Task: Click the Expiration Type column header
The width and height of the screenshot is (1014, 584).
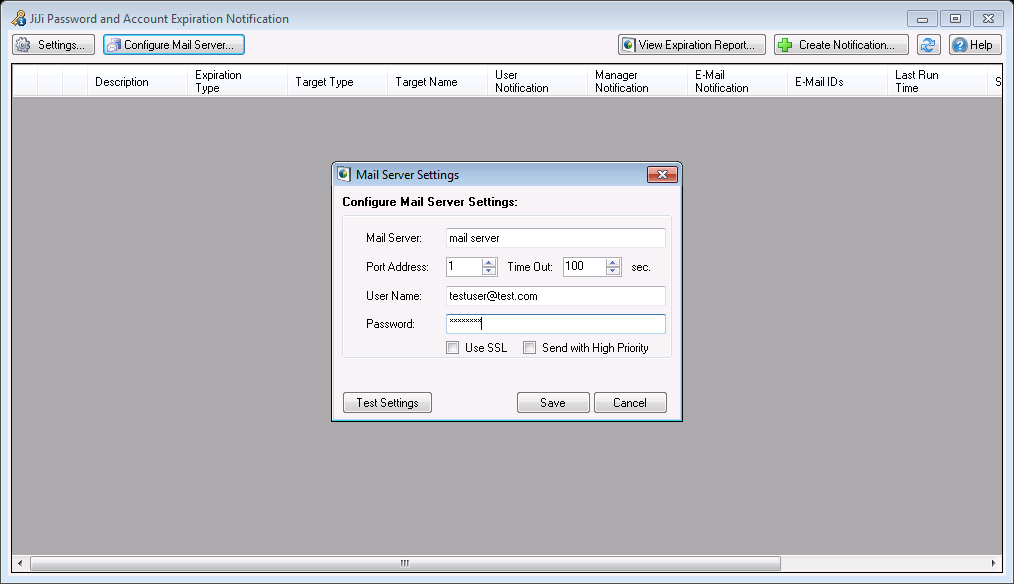Action: tap(237, 81)
